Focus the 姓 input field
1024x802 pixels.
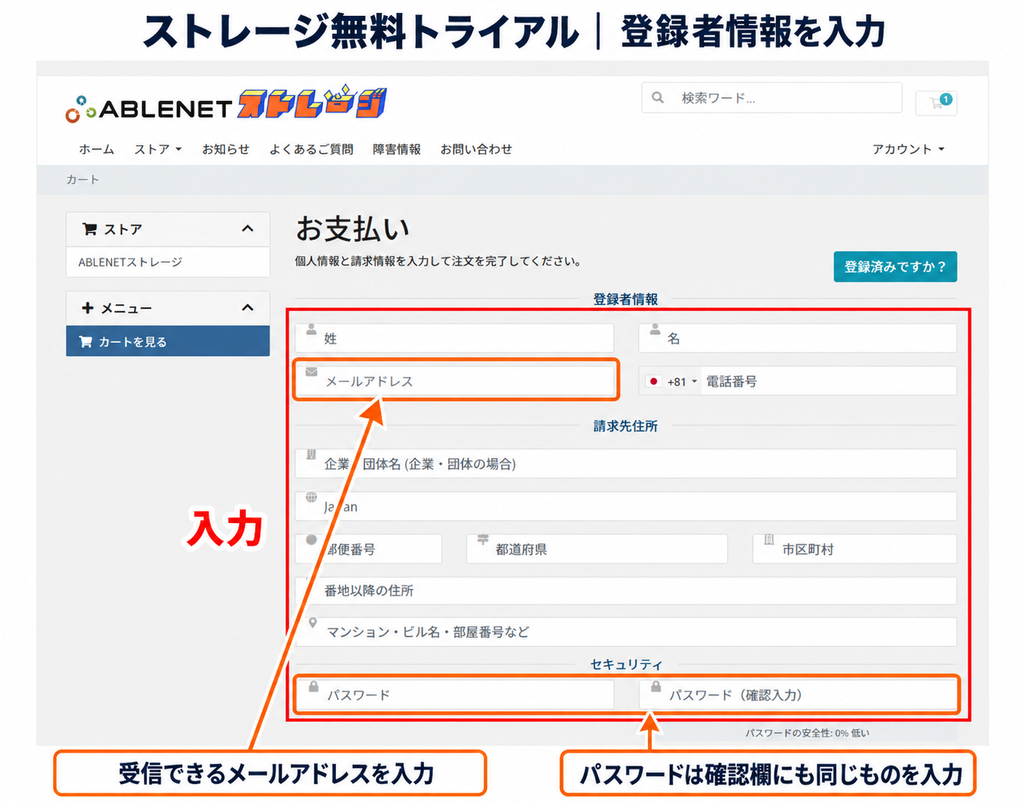[455, 338]
